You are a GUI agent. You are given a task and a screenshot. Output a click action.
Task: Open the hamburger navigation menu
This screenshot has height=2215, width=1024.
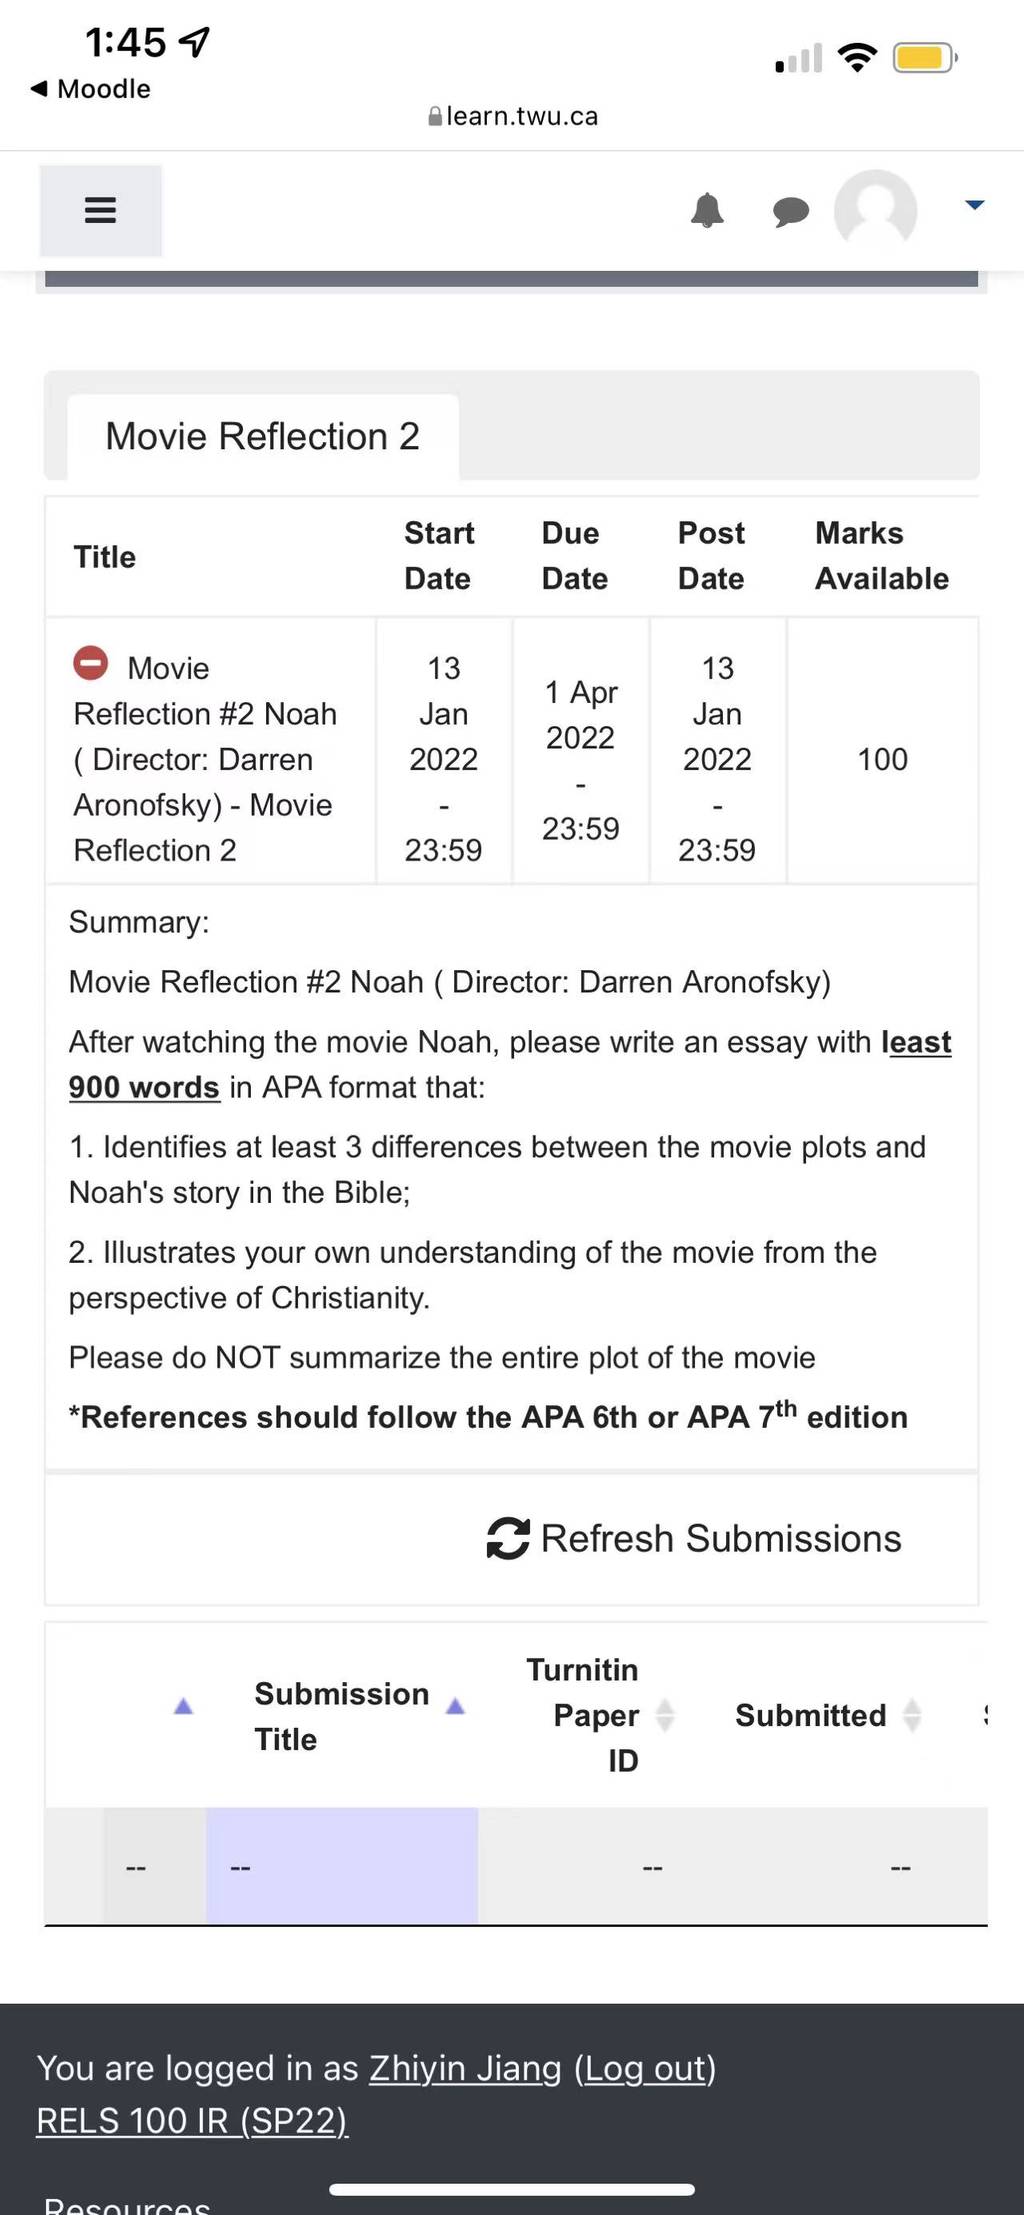tap(100, 211)
